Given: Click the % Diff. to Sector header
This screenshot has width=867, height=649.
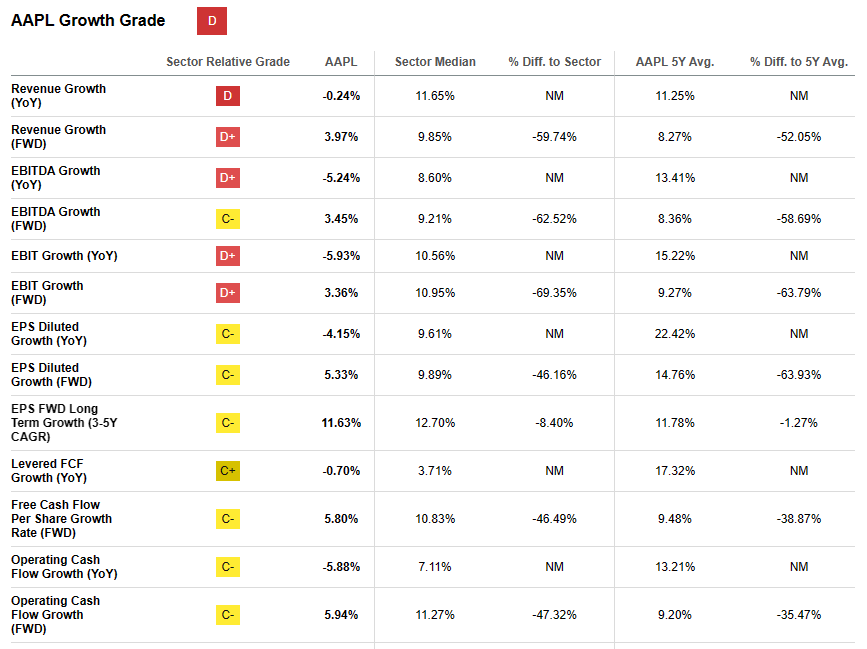Looking at the screenshot, I should (554, 62).
